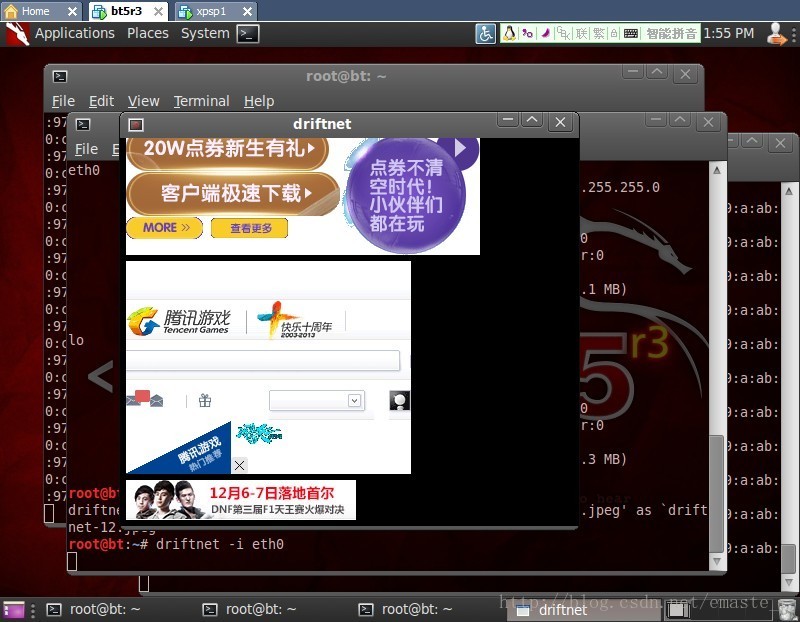Image resolution: width=800 pixels, height=622 pixels.
Task: Click the middle terminal scrollbar thumb
Action: coord(717,494)
